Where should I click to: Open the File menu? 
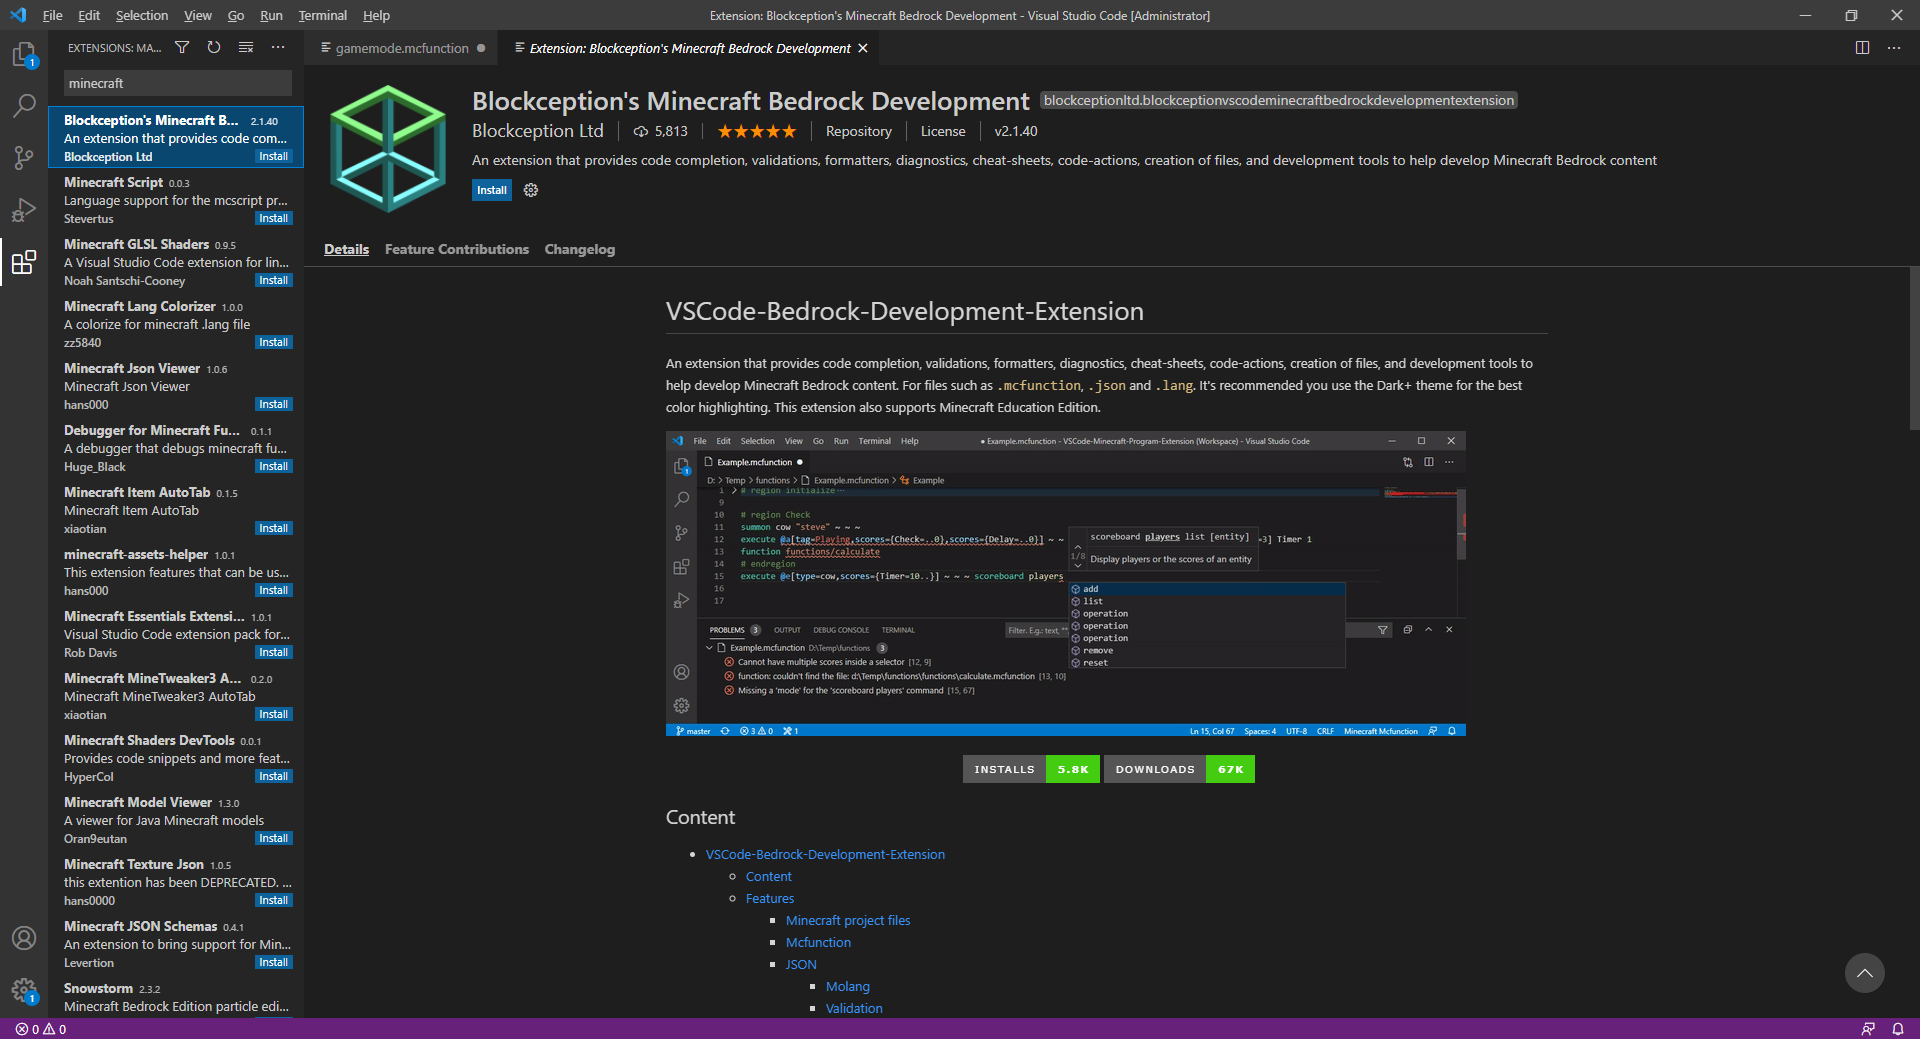53,15
